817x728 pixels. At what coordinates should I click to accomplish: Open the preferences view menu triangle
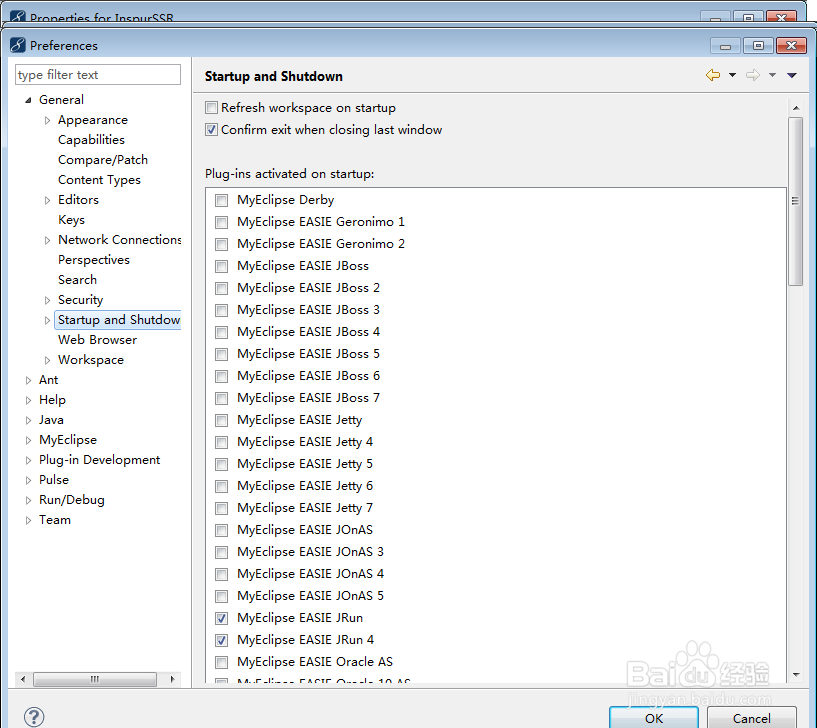tap(791, 76)
